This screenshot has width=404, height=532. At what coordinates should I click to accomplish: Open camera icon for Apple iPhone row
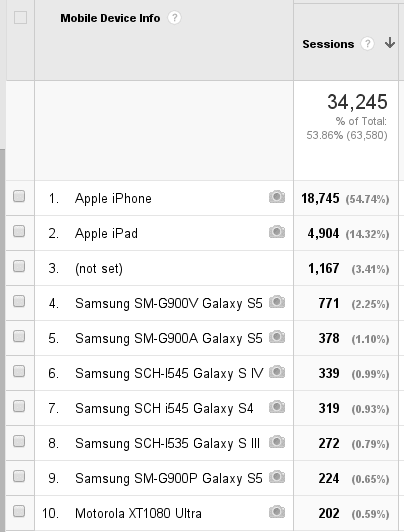tap(277, 197)
